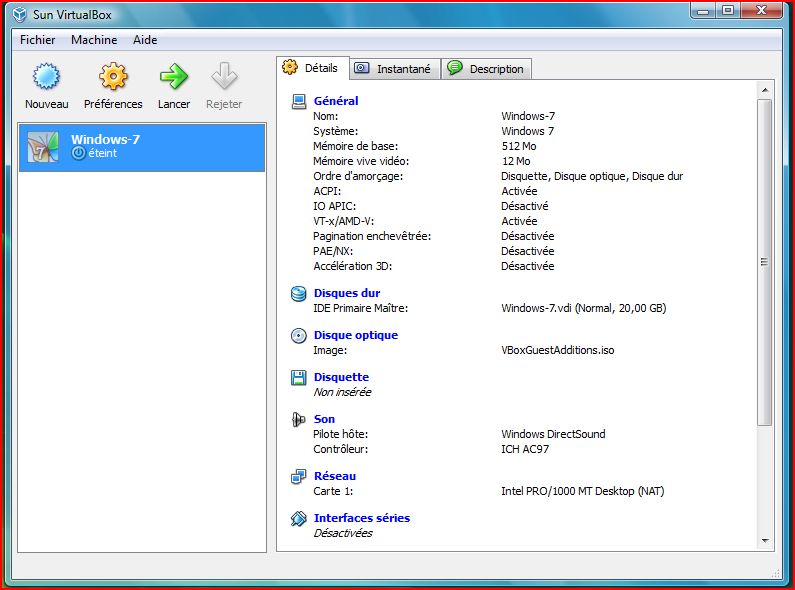Open the Réseau settings link
Screen dimensions: 795x590
(x=335, y=476)
